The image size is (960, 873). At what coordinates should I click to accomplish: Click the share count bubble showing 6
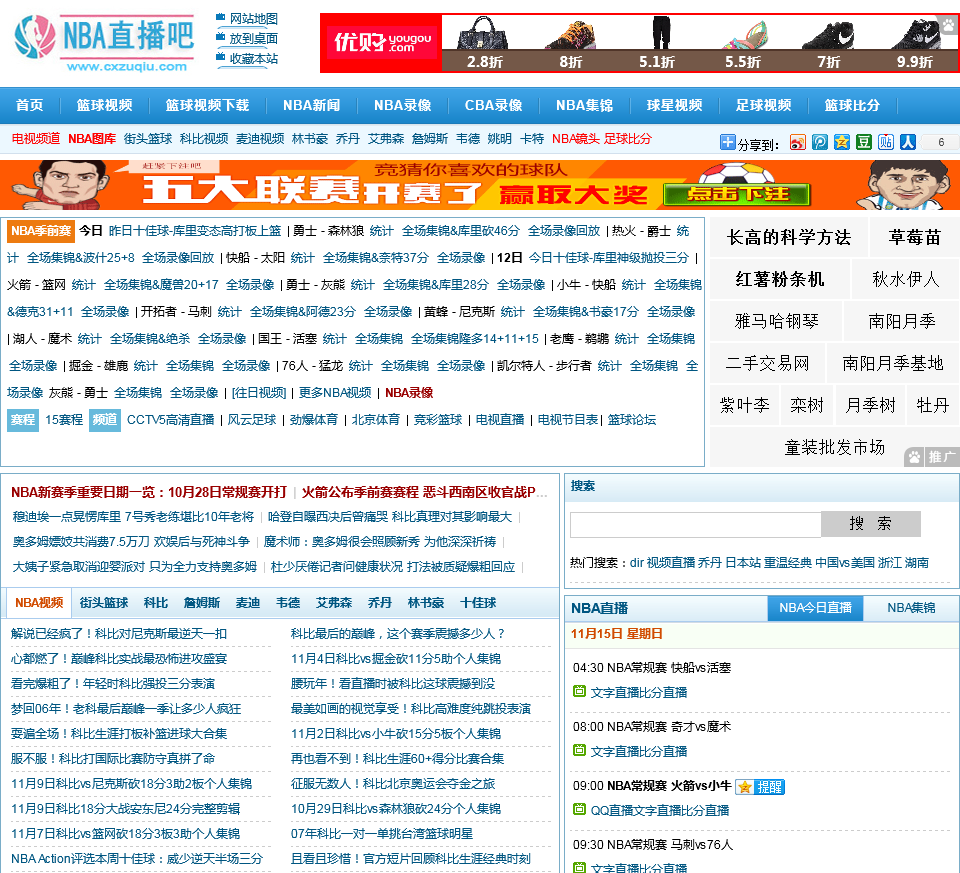click(940, 143)
